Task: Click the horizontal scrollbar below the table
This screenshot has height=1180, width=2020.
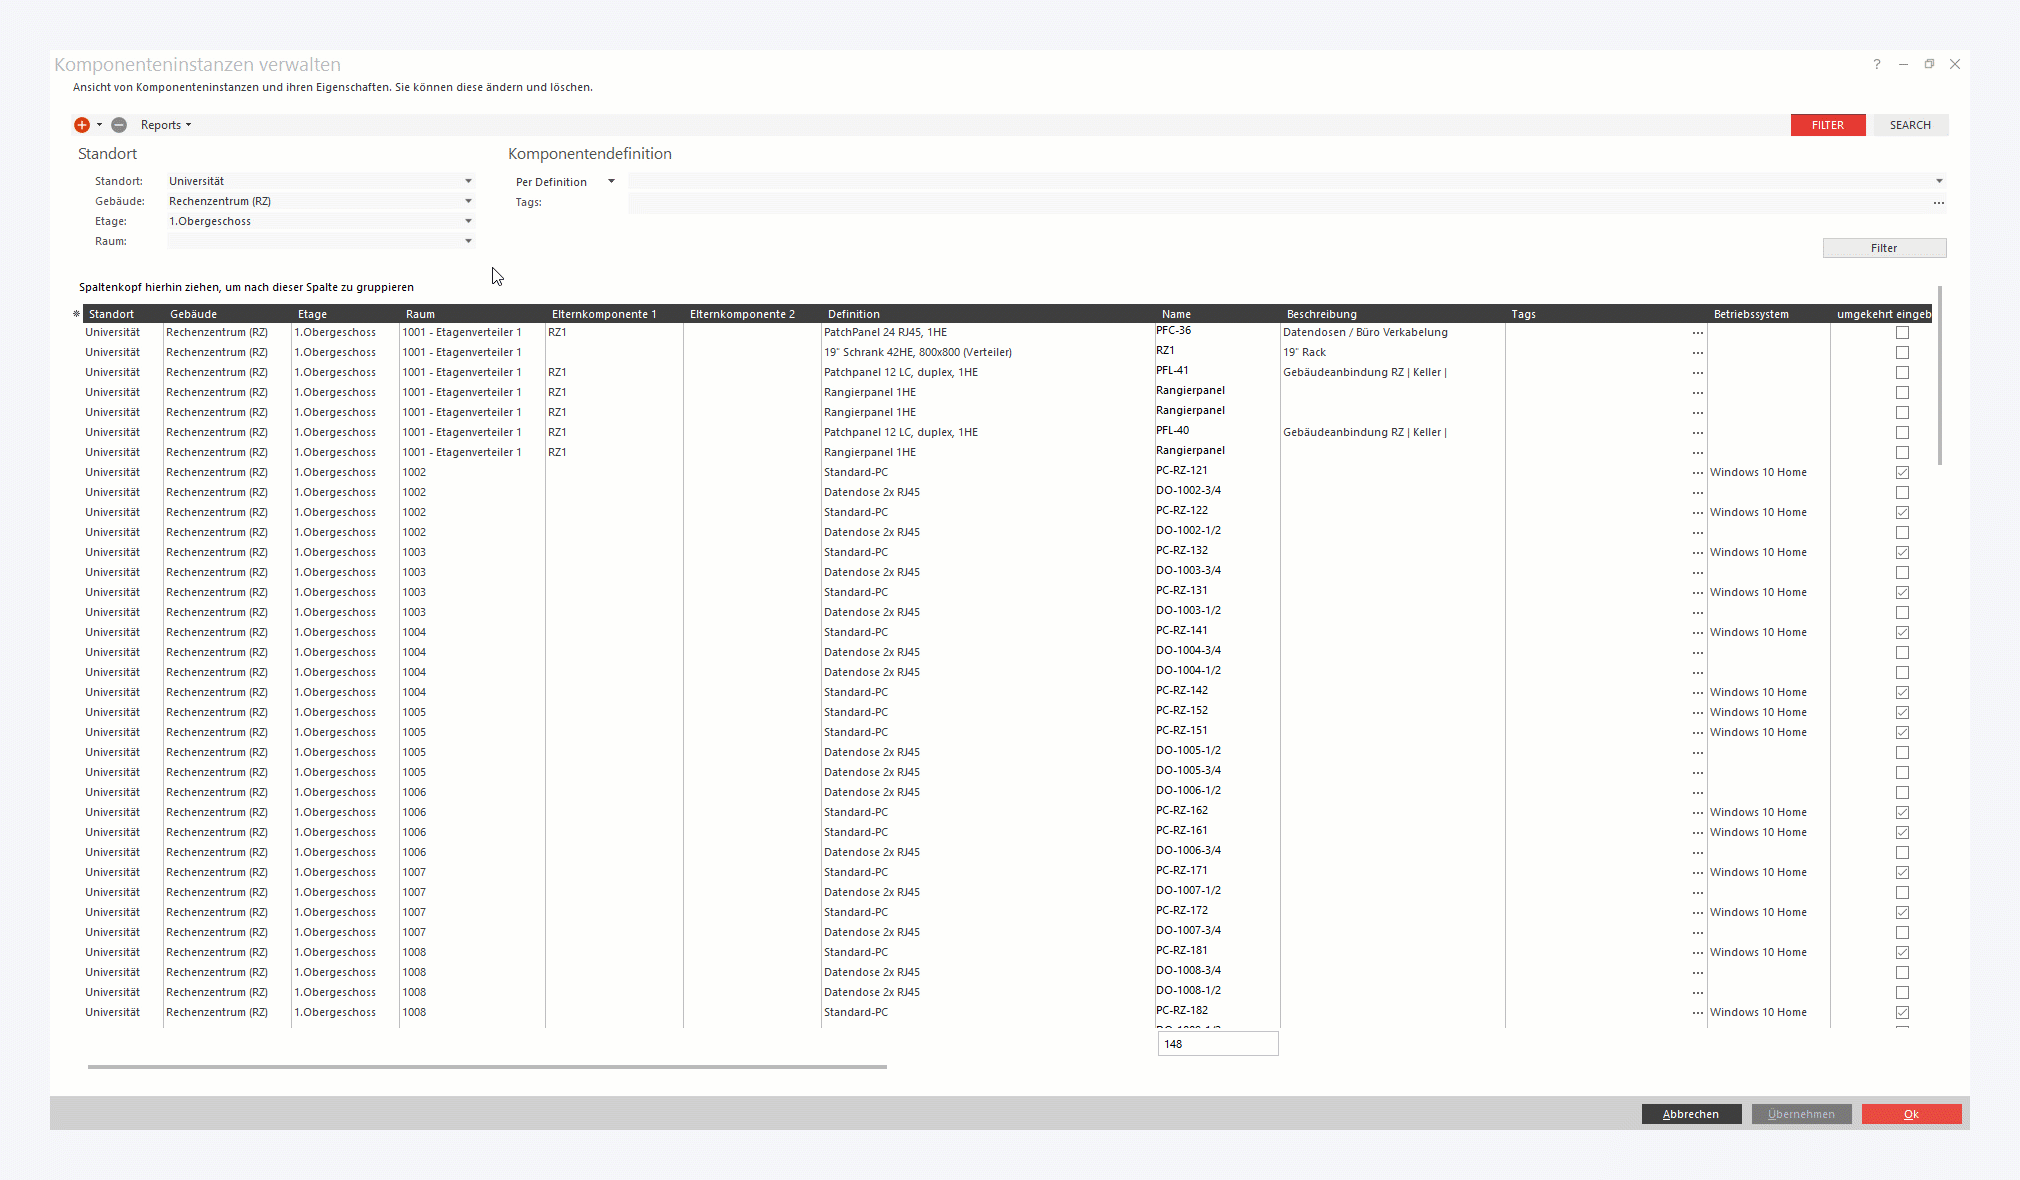Action: coord(487,1067)
